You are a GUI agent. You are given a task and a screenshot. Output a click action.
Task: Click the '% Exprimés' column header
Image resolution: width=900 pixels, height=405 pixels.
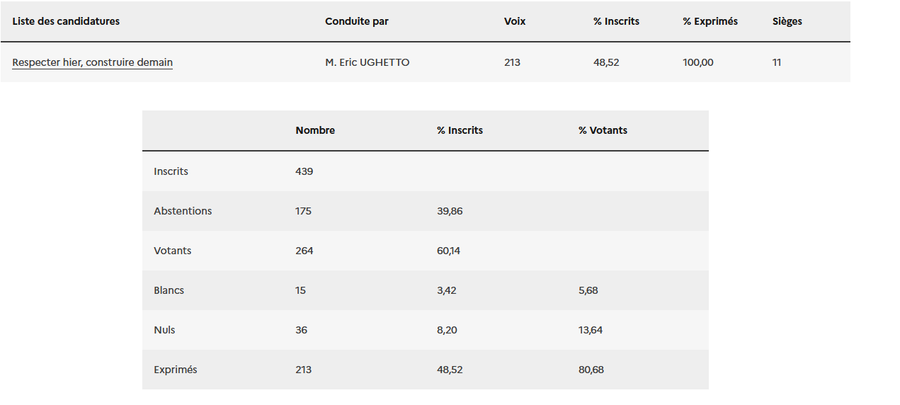(x=710, y=21)
